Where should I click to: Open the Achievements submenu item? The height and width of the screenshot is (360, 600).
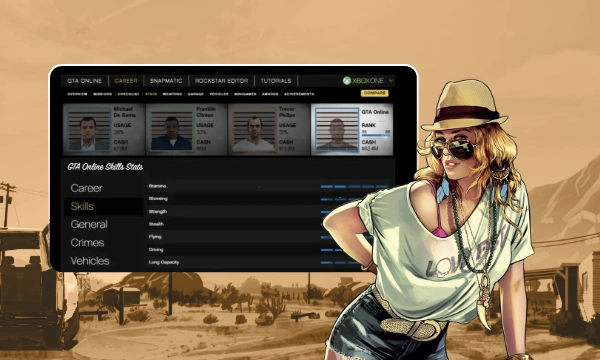[x=299, y=94]
